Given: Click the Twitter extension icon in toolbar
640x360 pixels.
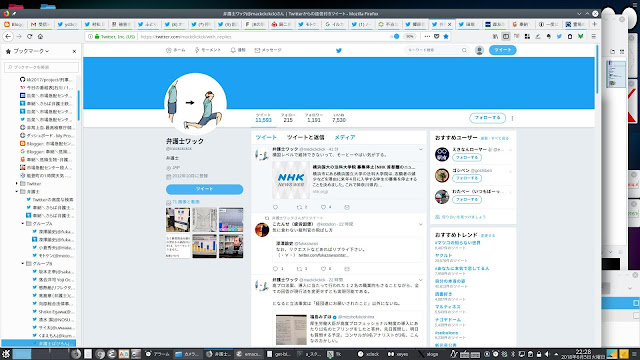Looking at the screenshot, I should [559, 36].
